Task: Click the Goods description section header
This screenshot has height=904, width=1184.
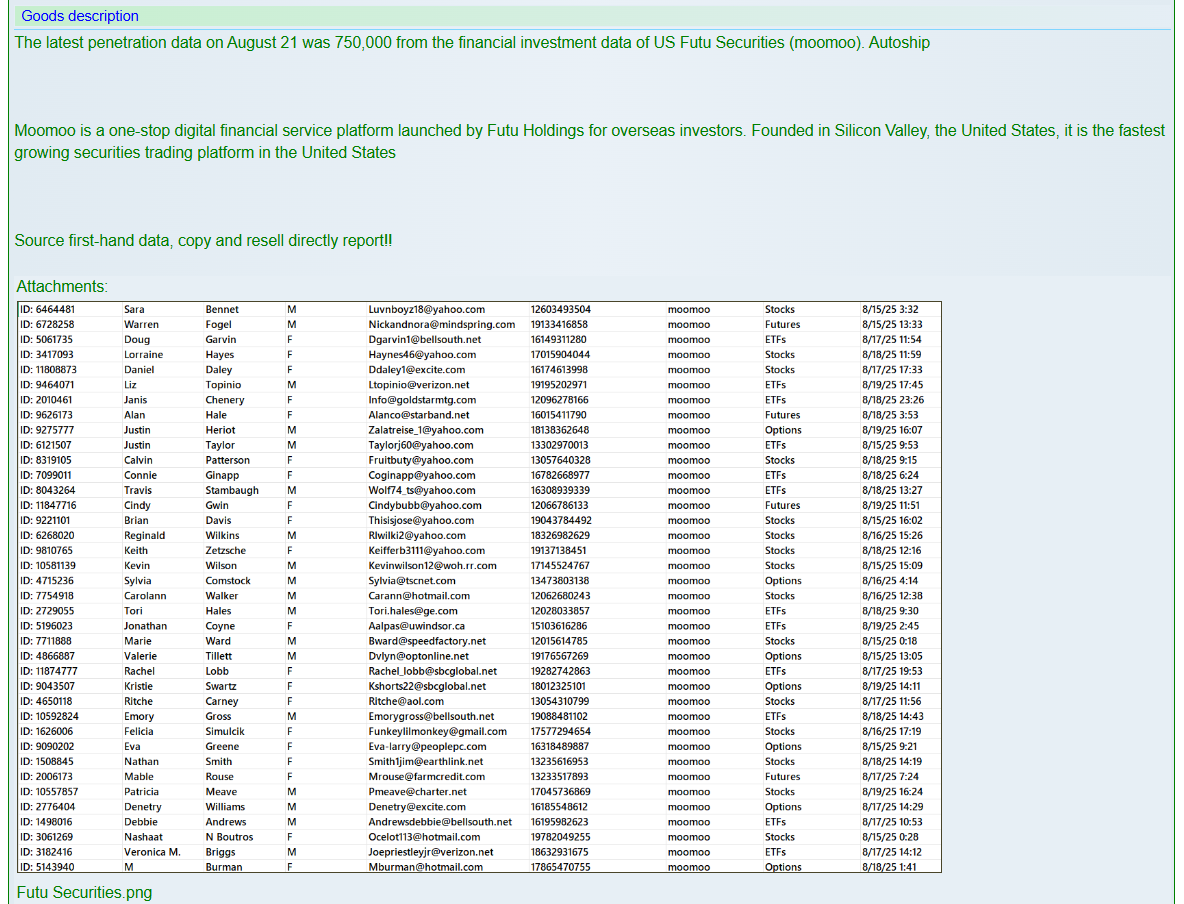Action: [x=80, y=16]
